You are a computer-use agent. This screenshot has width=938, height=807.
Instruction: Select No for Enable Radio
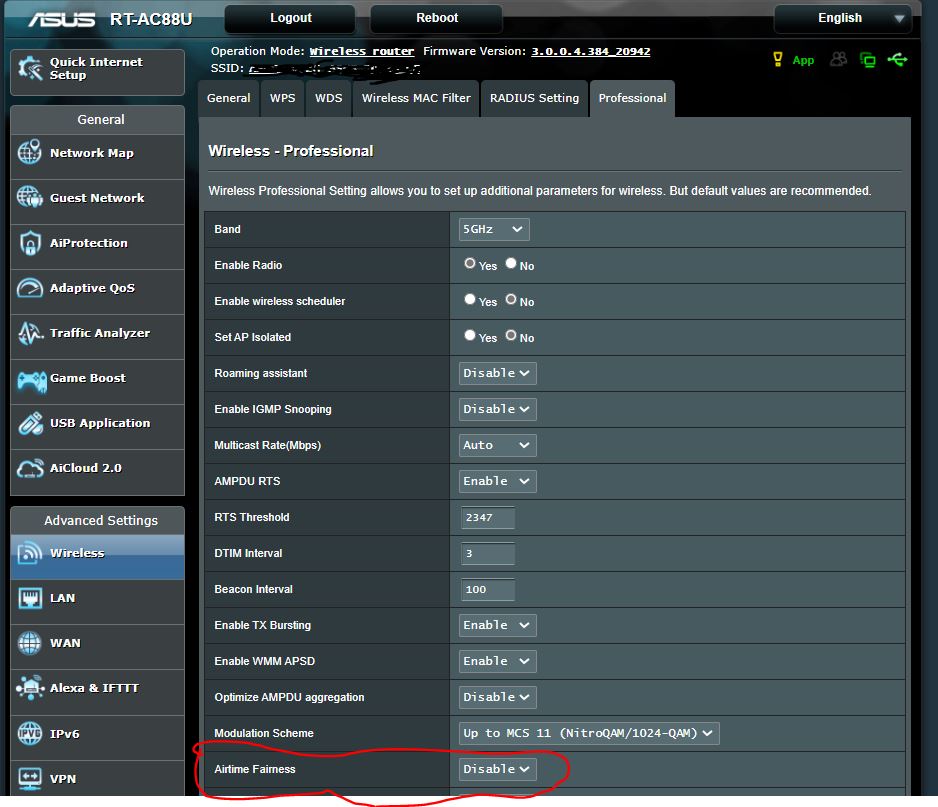(511, 265)
